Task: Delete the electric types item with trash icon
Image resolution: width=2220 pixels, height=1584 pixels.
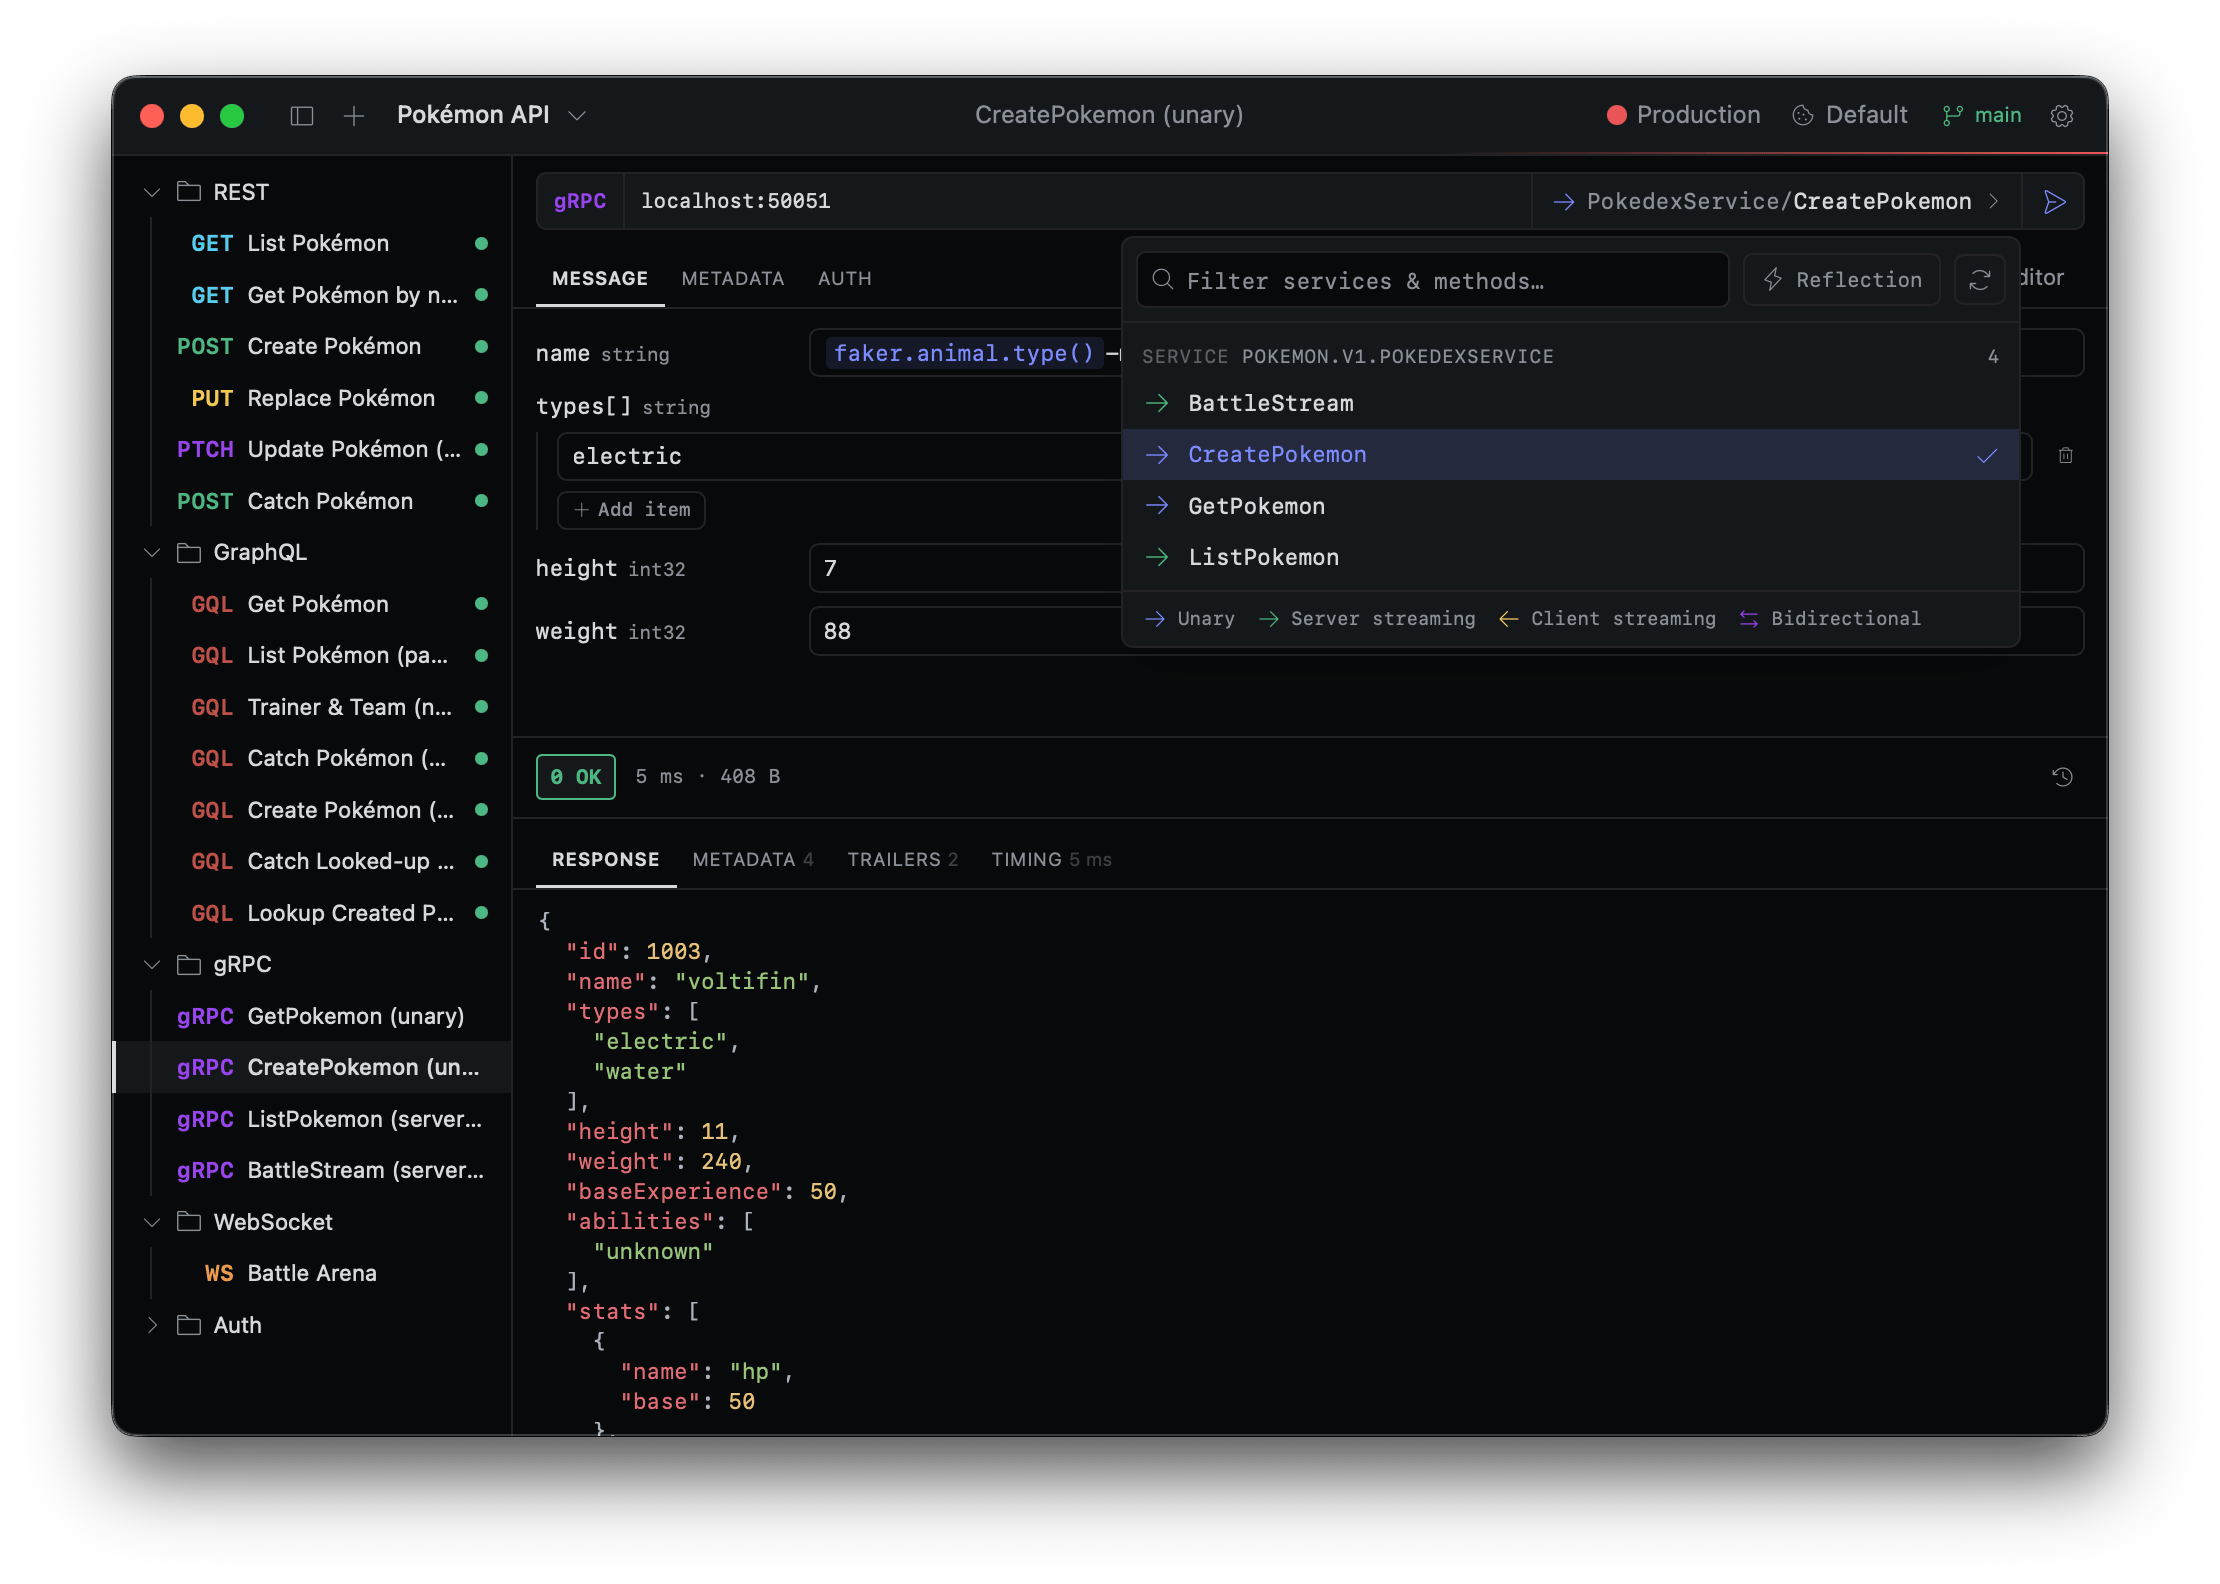Action: [2066, 456]
